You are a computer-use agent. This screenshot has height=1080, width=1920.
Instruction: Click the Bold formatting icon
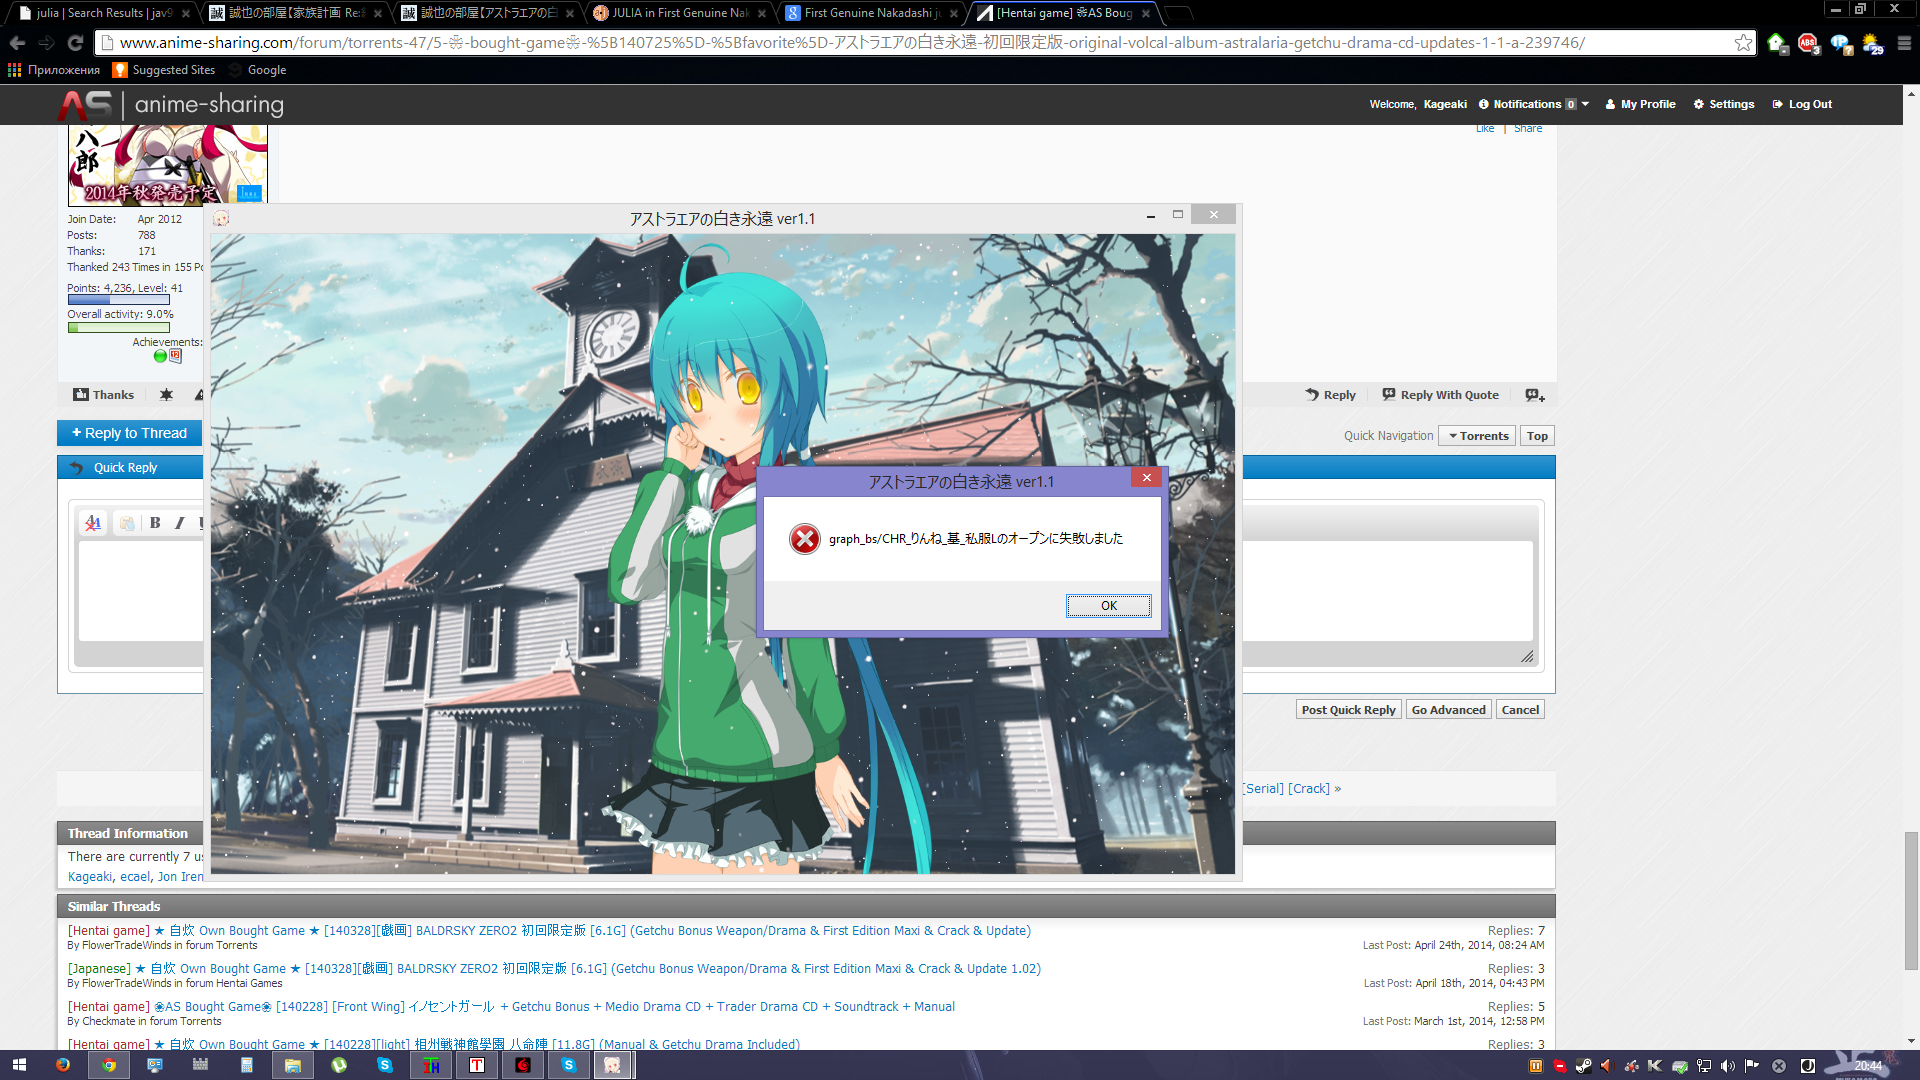point(155,523)
